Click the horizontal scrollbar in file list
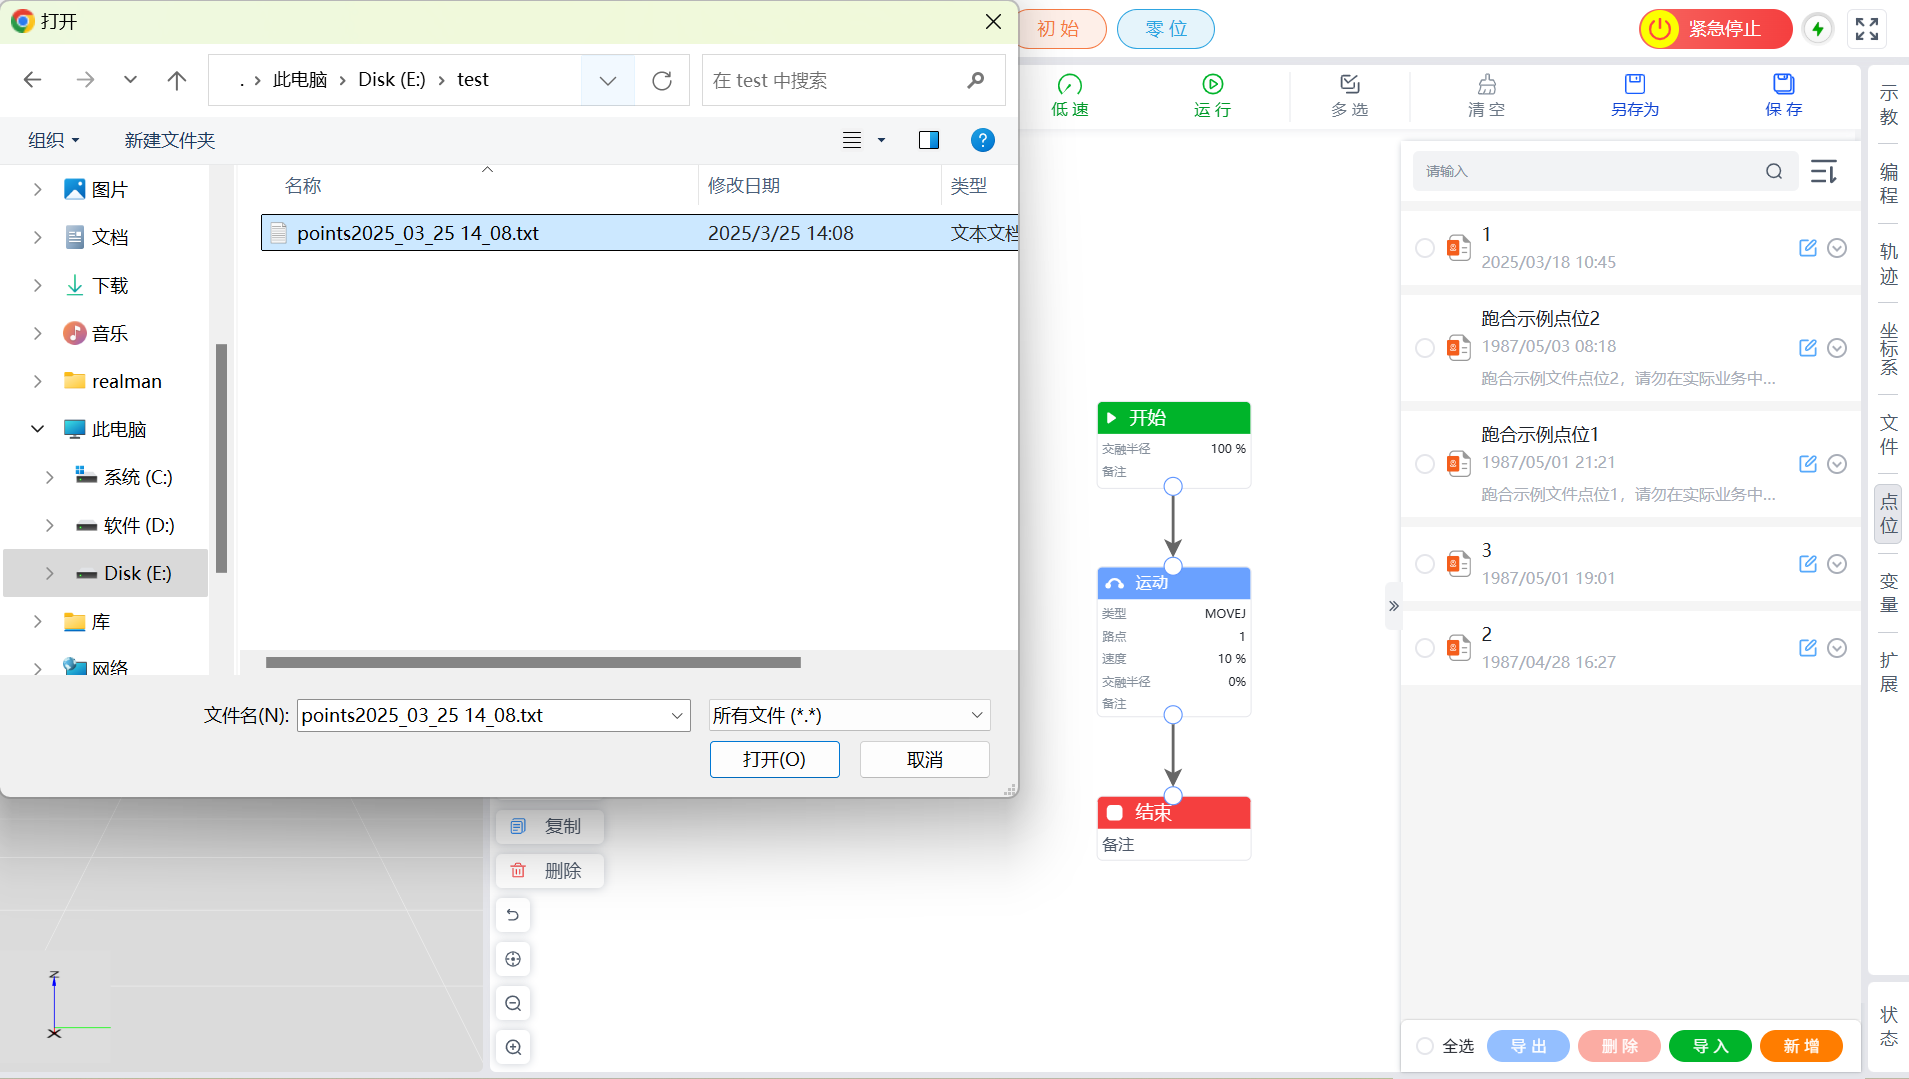This screenshot has width=1909, height=1079. (533, 663)
